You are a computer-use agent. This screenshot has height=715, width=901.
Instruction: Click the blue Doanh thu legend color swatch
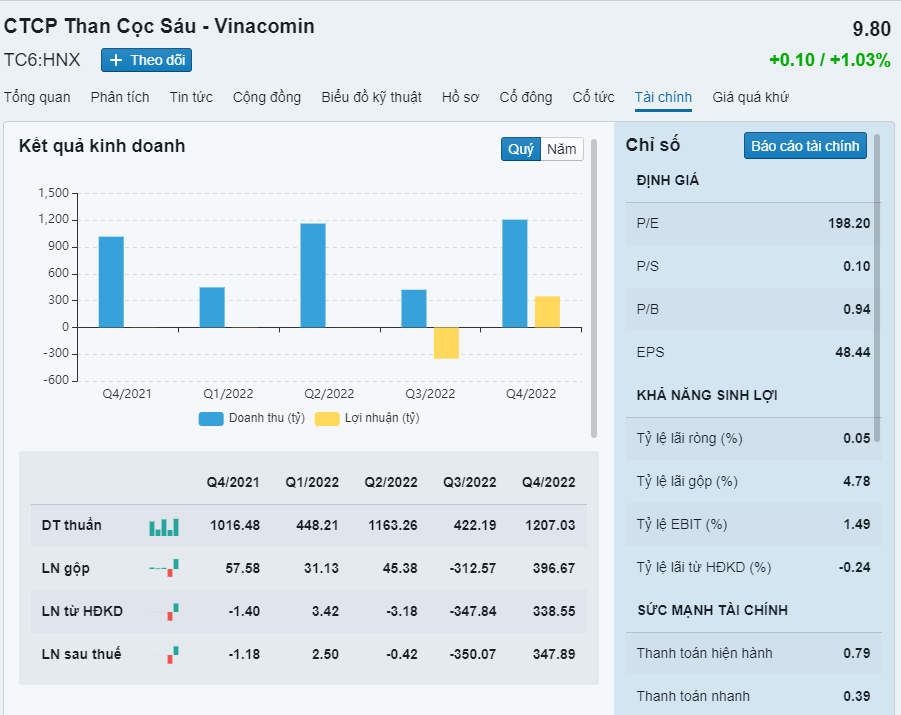tap(211, 418)
